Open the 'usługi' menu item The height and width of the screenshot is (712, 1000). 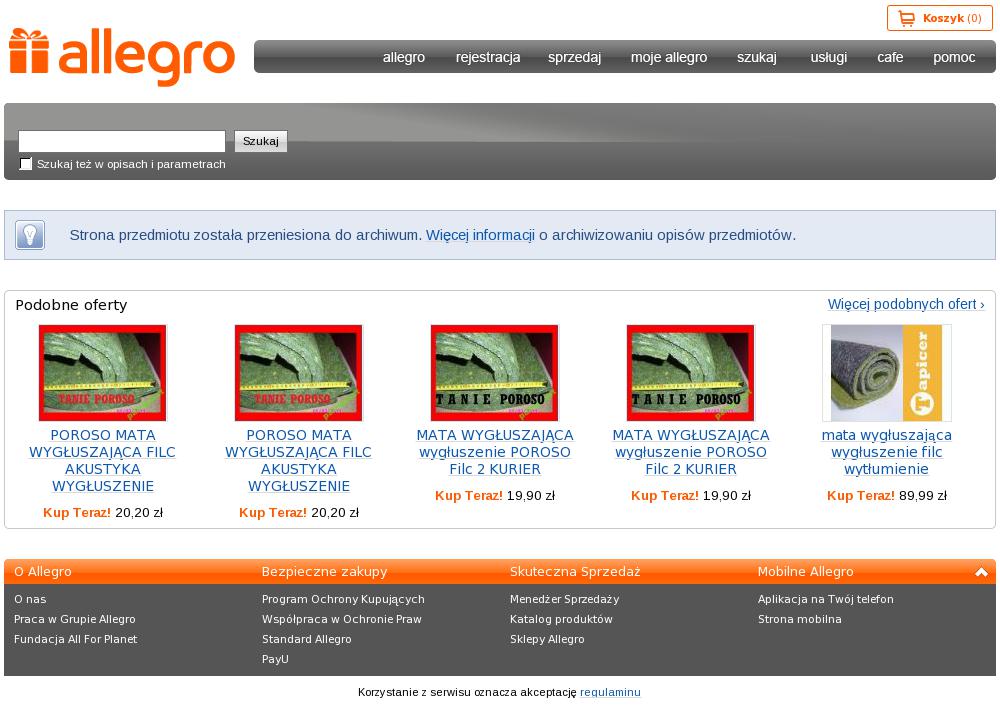click(x=828, y=57)
